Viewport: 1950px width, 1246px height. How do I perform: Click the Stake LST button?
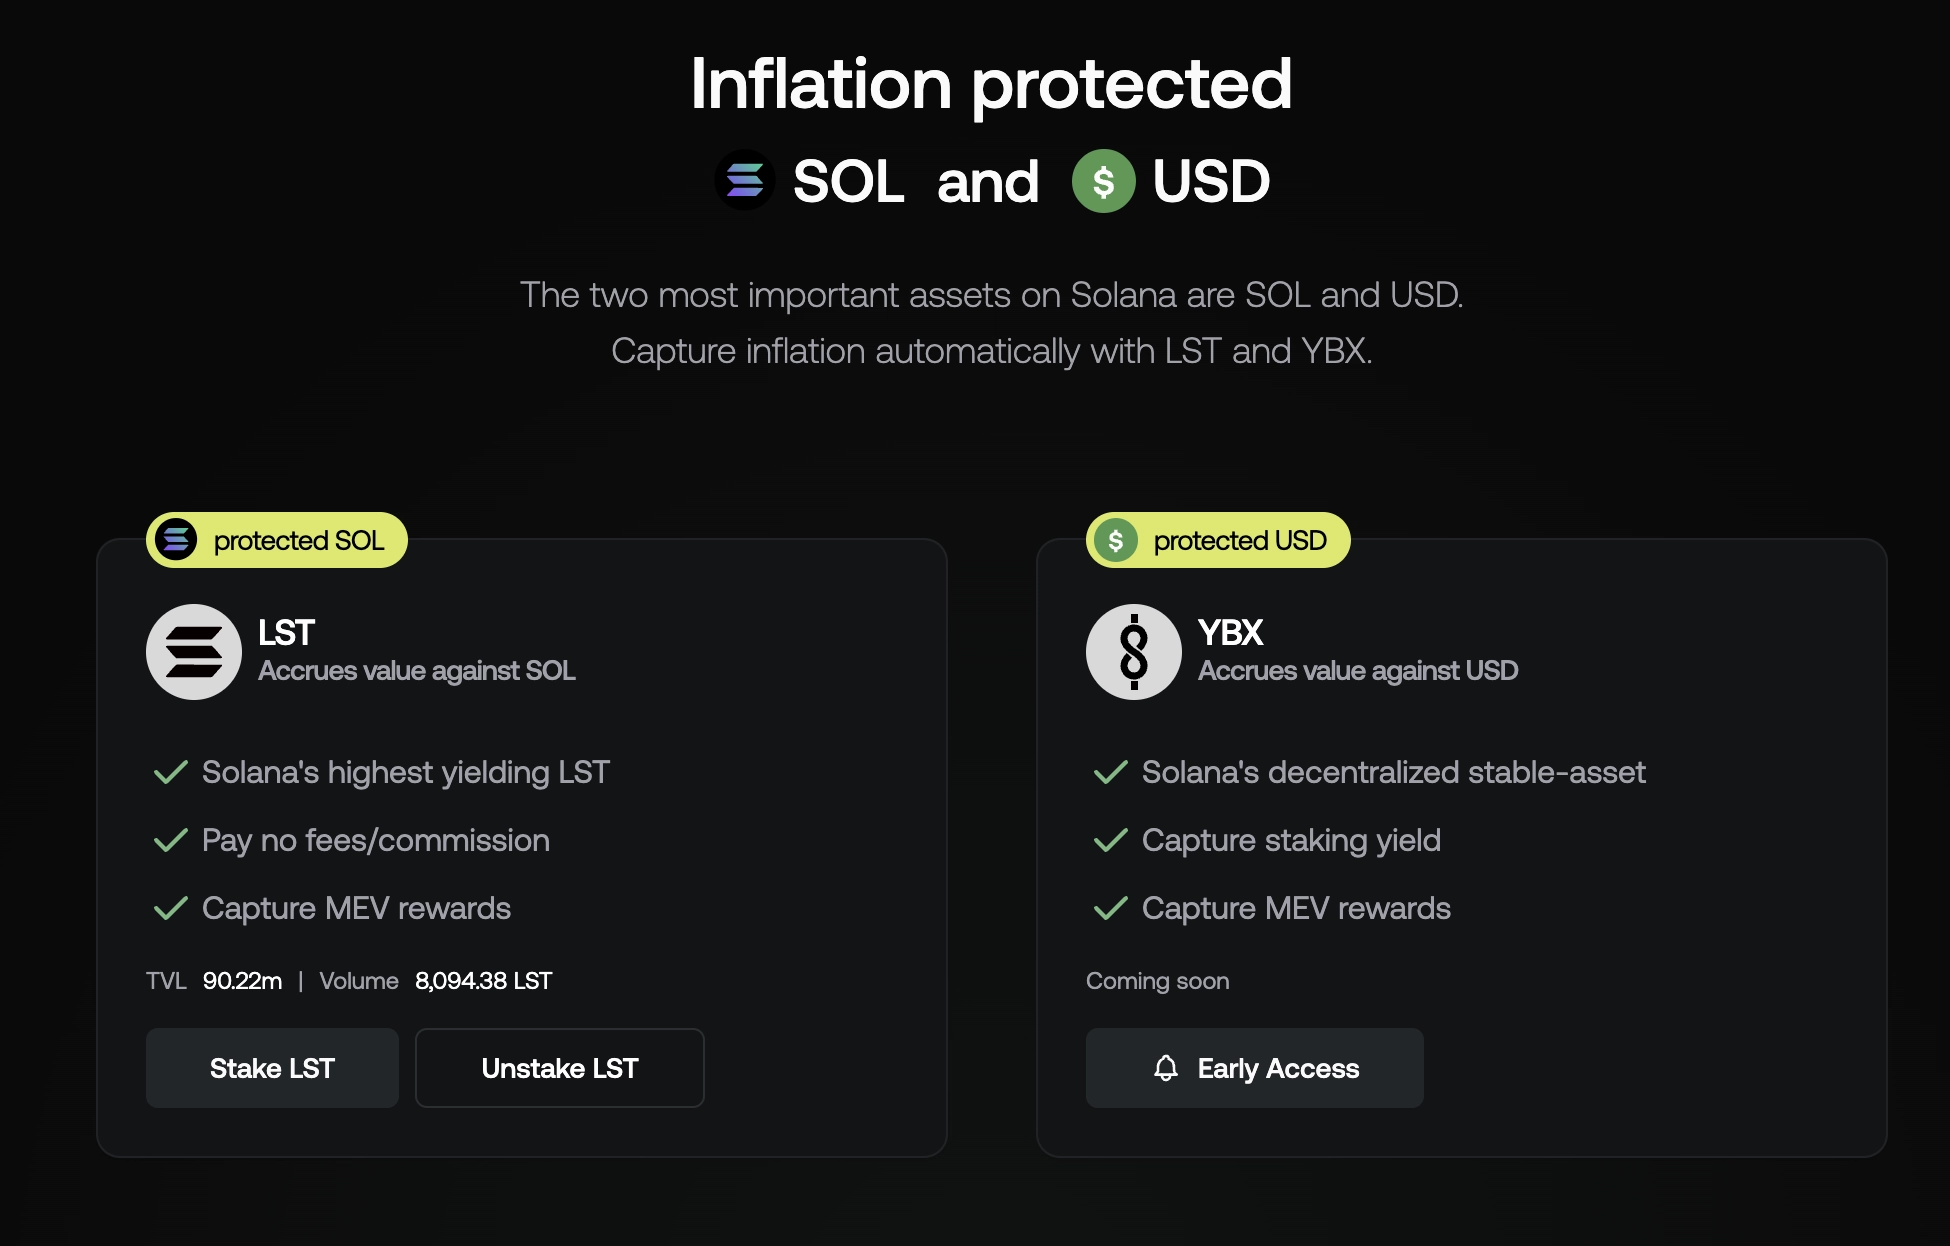coord(271,1068)
